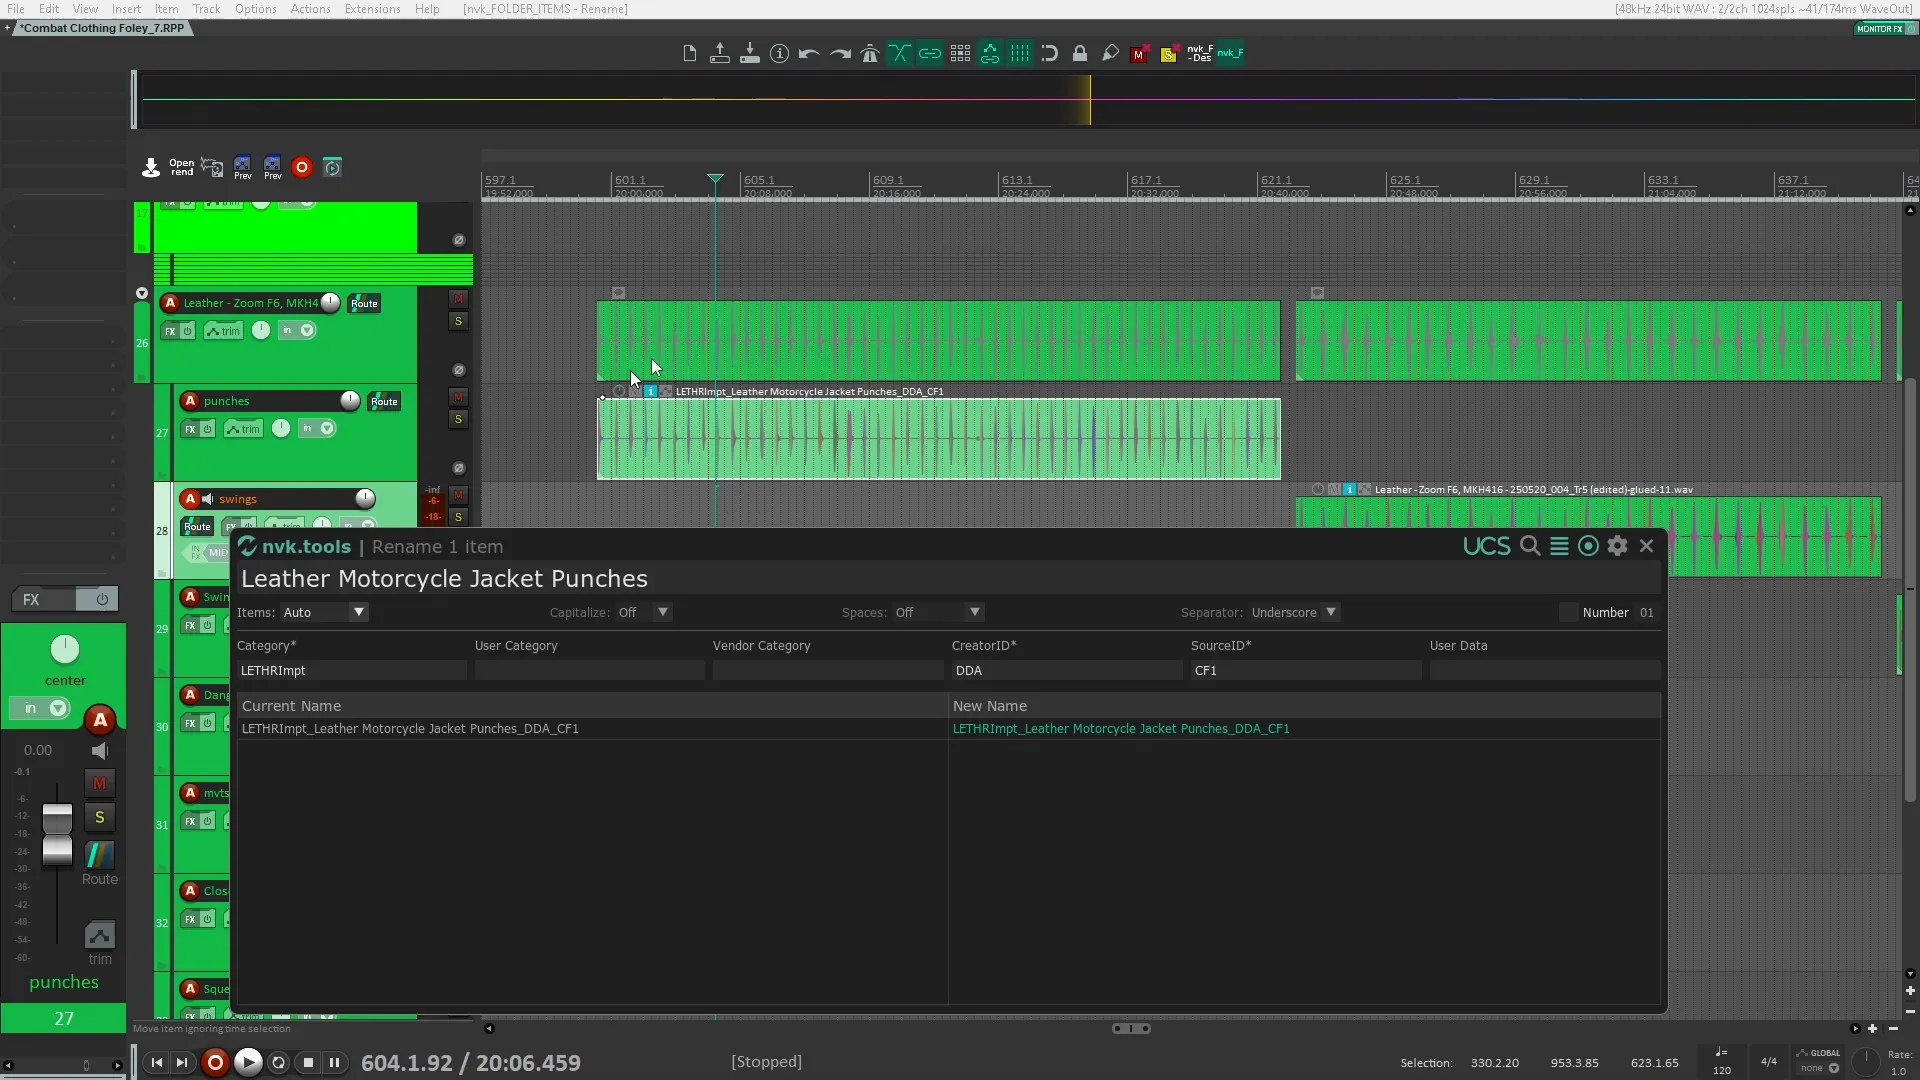Screen dimensions: 1920x1080
Task: Toggle the lock icon in toolbar
Action: click(1080, 54)
